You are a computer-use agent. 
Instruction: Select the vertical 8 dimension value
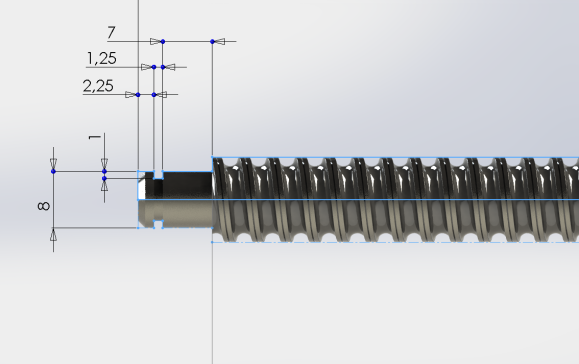pos(44,206)
